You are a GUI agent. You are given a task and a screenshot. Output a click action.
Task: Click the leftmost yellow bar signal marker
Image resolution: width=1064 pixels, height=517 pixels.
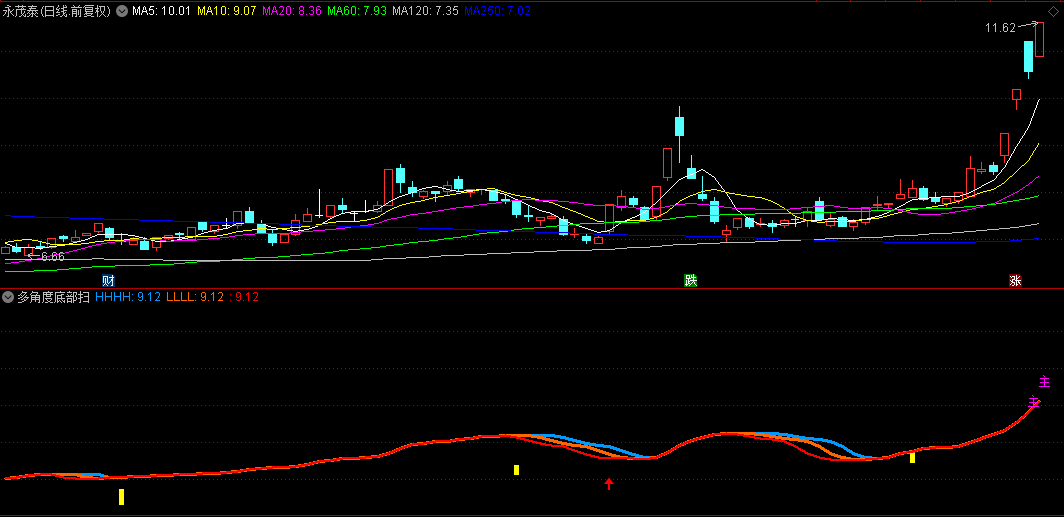pyautogui.click(x=121, y=497)
